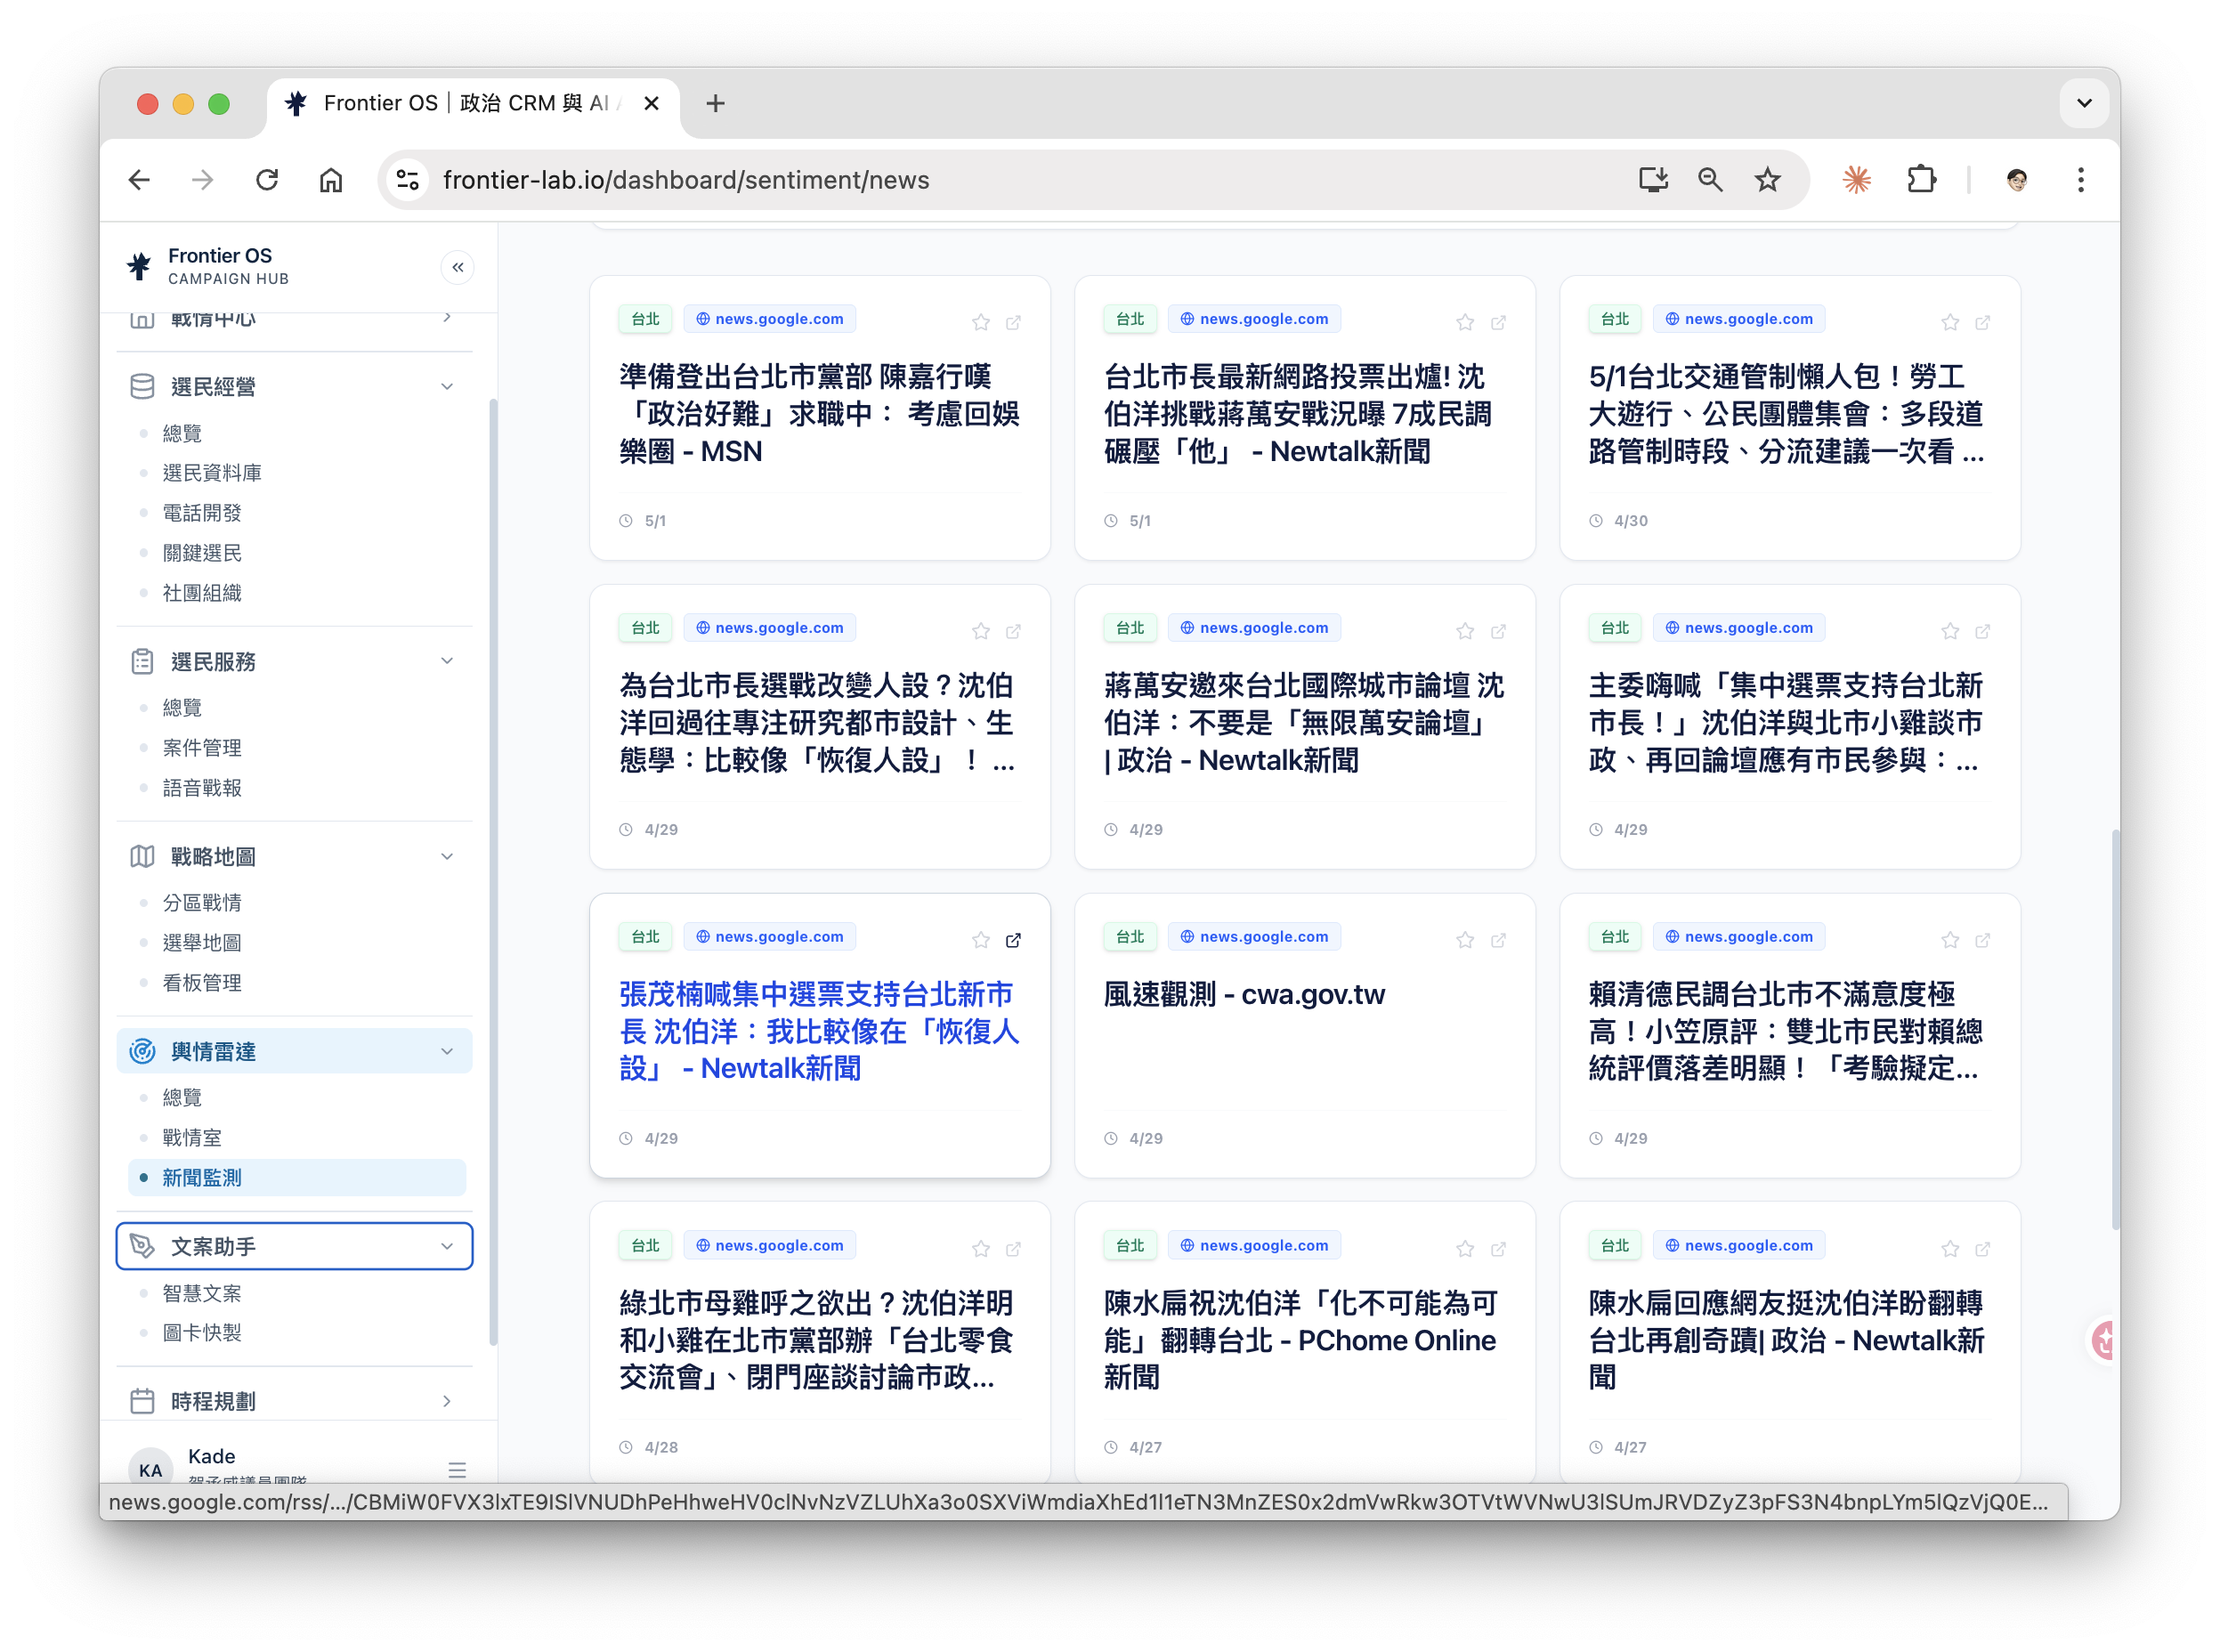Click the browser back arrow
Screen dimensions: 2220x1652
click(139, 180)
